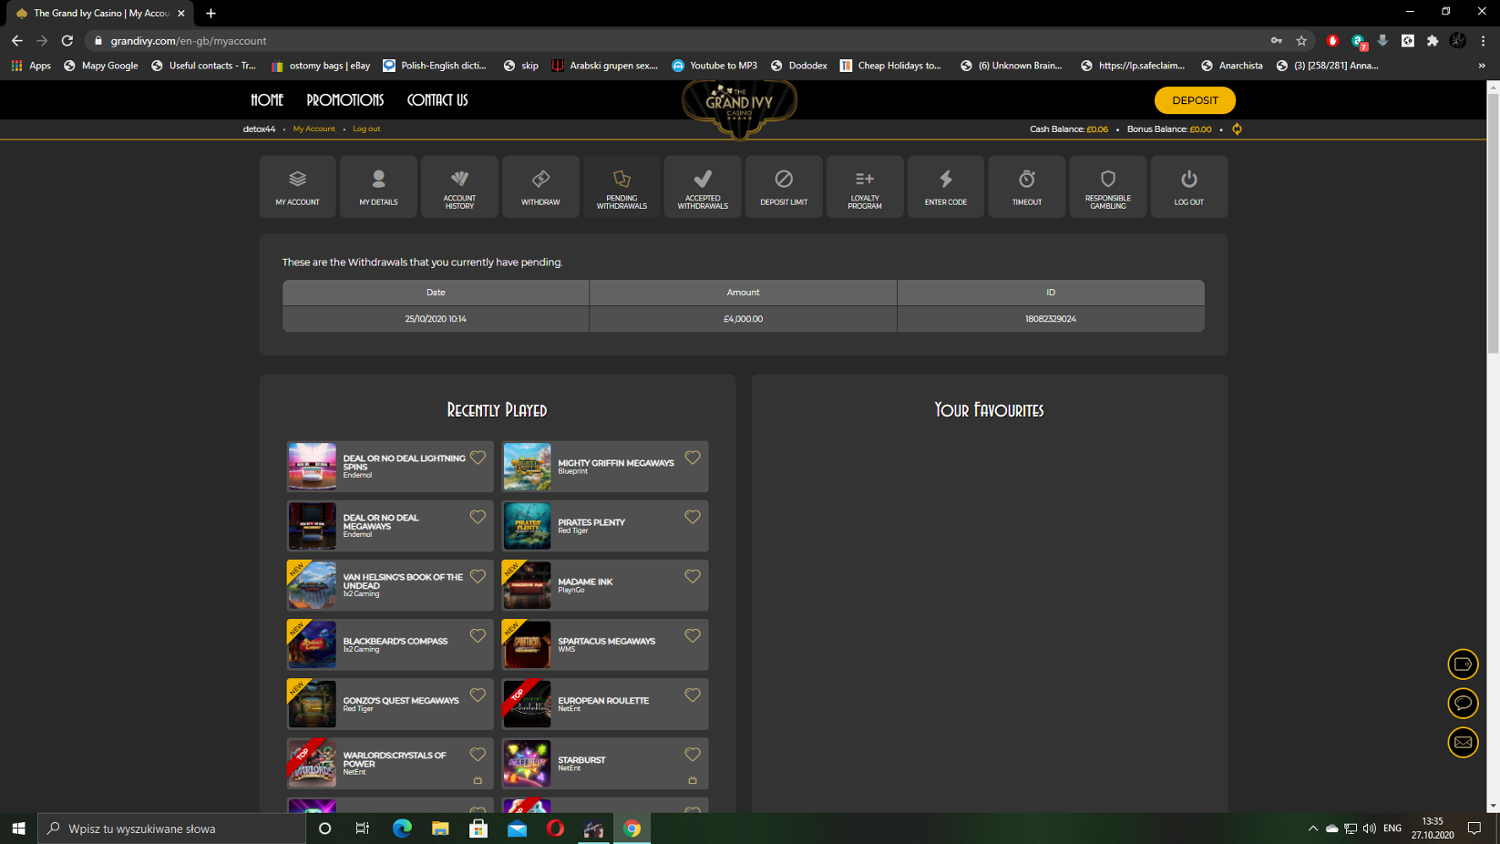The image size is (1500, 844).
Task: Open the European Roulette game thumbnail
Action: click(527, 704)
